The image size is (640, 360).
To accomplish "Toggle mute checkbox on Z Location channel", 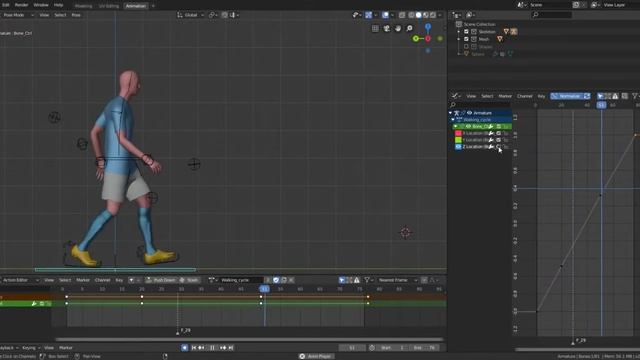I will [x=498, y=147].
